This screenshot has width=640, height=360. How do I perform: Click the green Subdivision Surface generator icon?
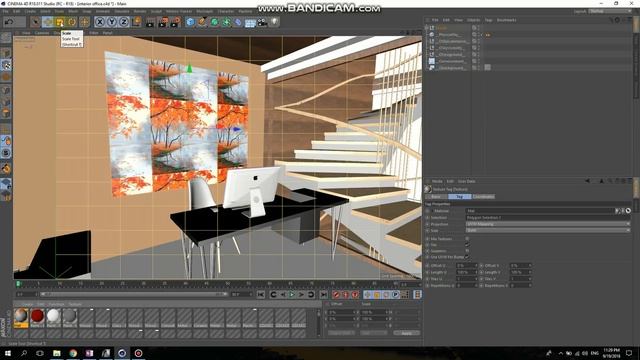pos(214,22)
